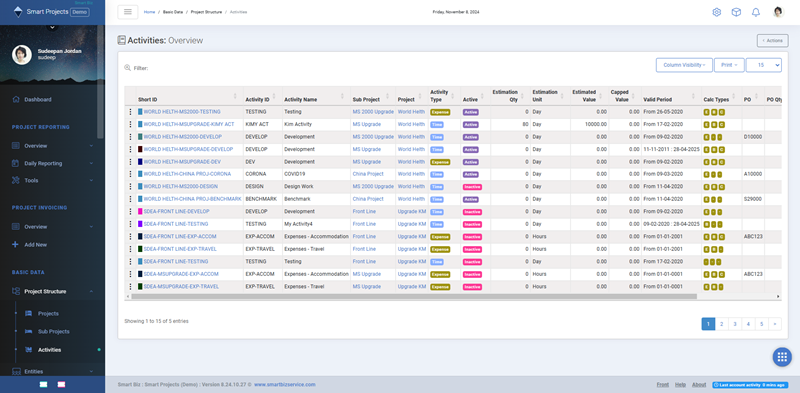Go to the Home breadcrumb link
This screenshot has width=800, height=393.
pos(149,12)
